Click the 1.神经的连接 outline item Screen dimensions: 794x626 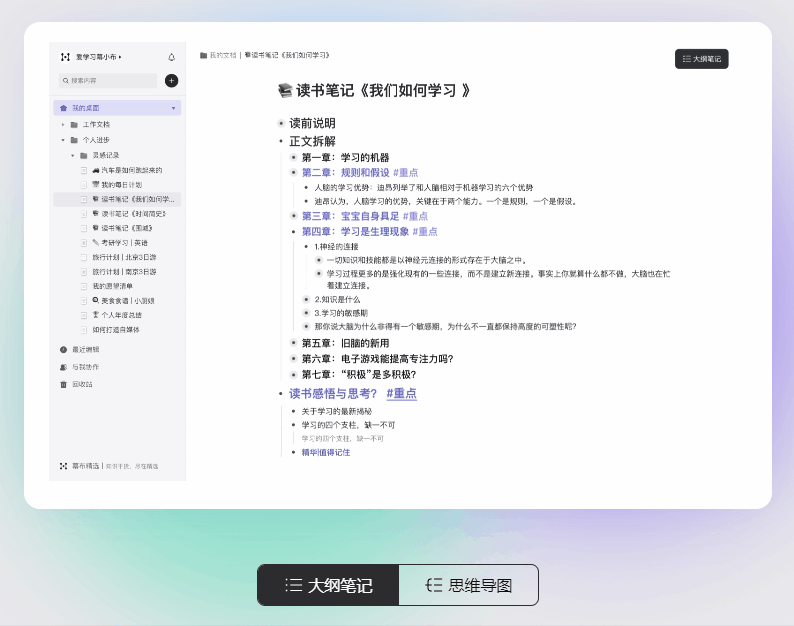(336, 247)
